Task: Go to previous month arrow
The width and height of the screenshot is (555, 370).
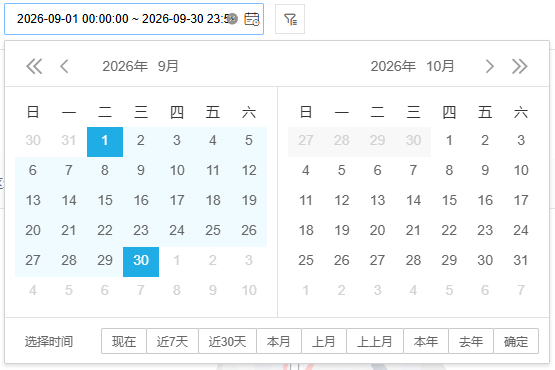Action: [x=64, y=66]
